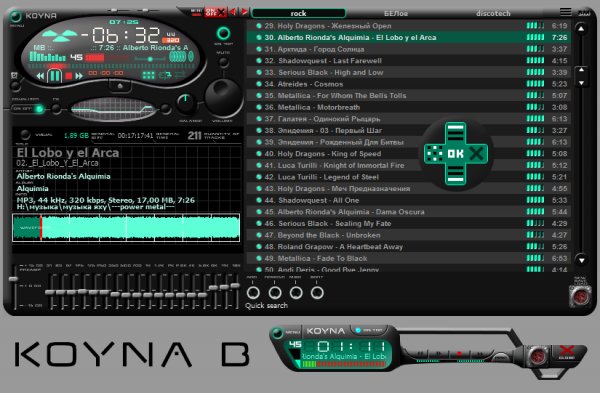Toggle the Visual knob above track info
600x393 pixels.
tap(25, 134)
